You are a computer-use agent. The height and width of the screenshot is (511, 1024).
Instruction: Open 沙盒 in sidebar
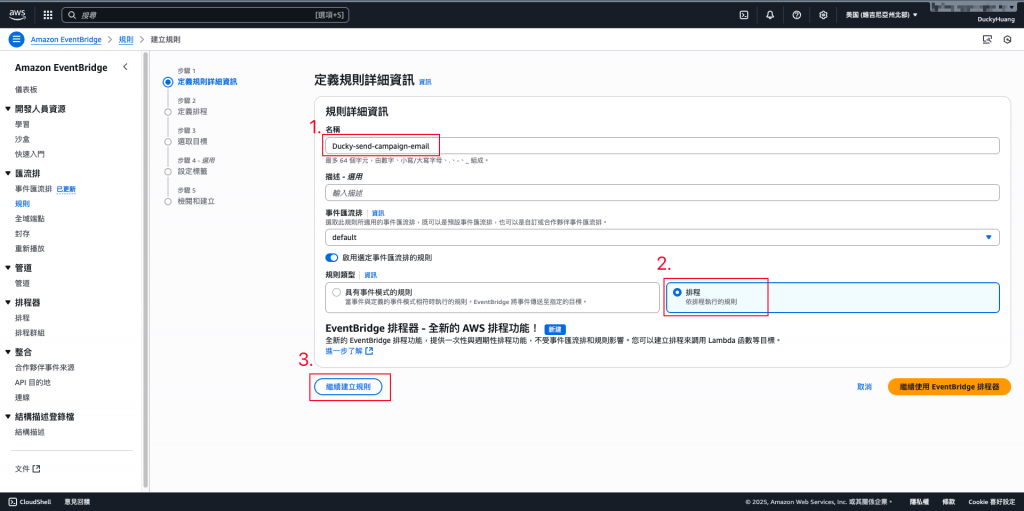[x=22, y=139]
